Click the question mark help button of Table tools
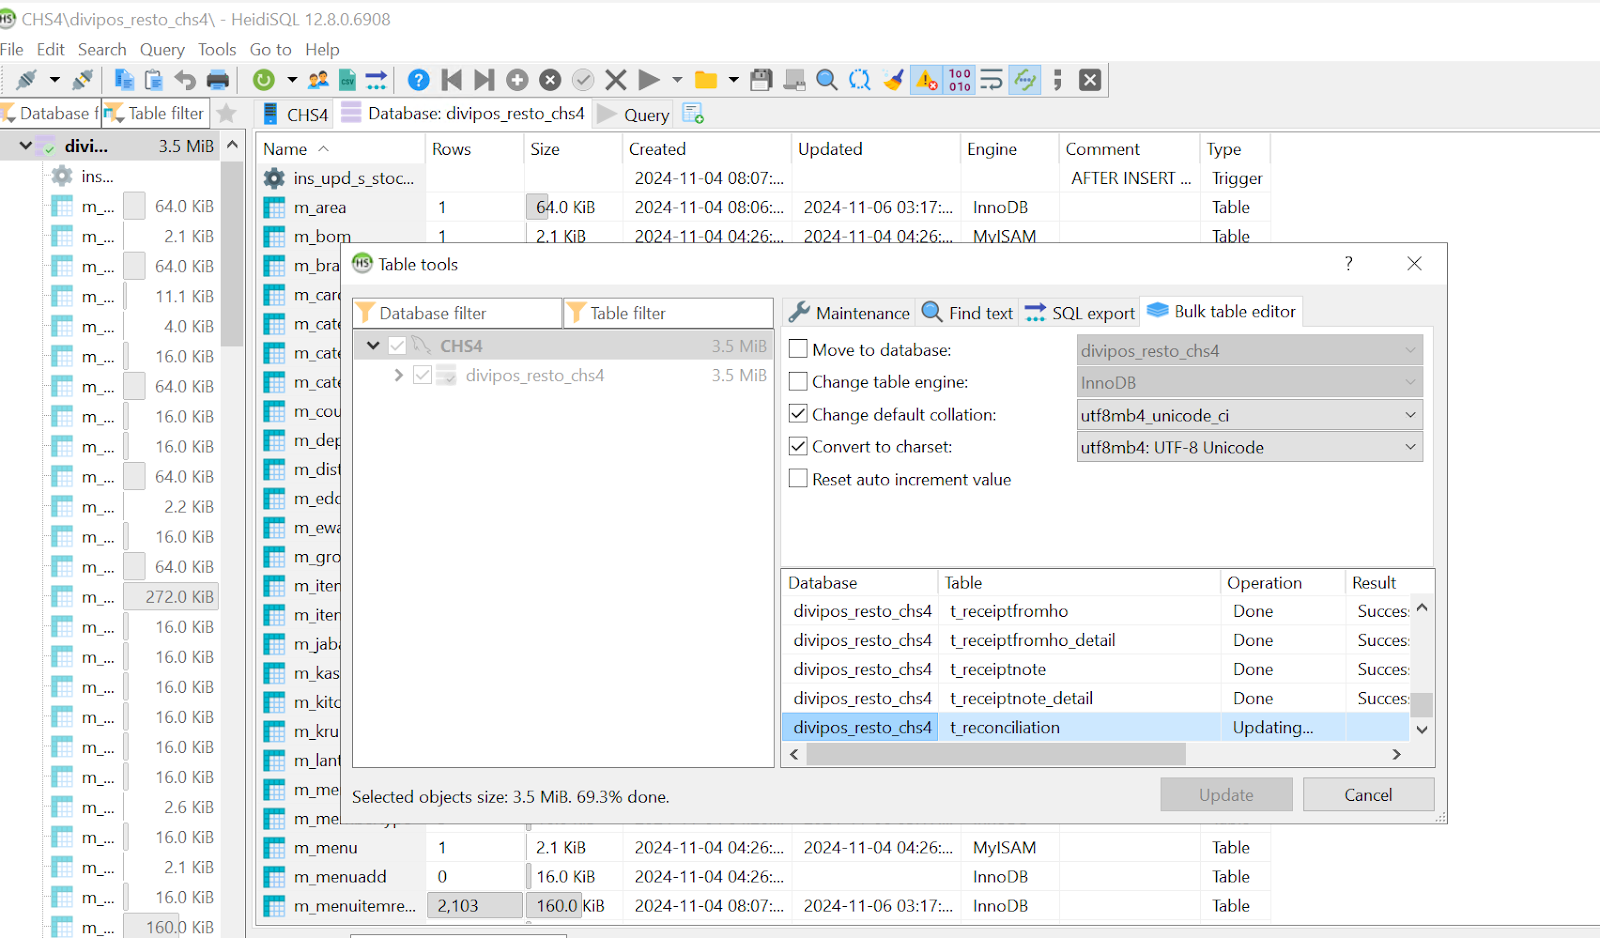 (x=1348, y=264)
